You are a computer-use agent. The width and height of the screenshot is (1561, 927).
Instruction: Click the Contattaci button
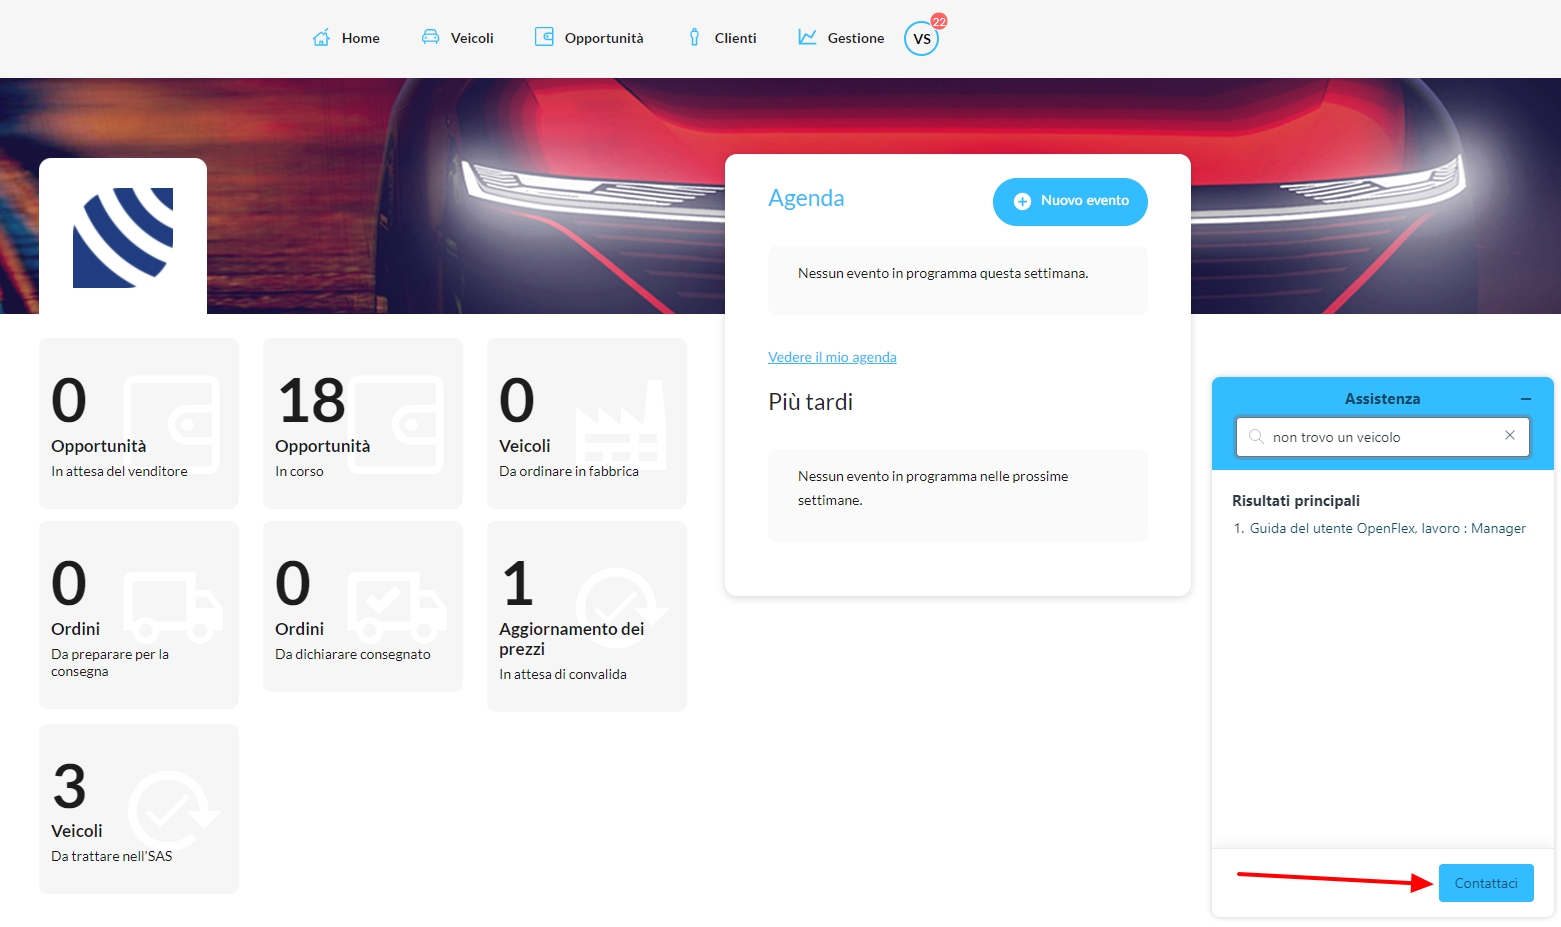[x=1486, y=883]
